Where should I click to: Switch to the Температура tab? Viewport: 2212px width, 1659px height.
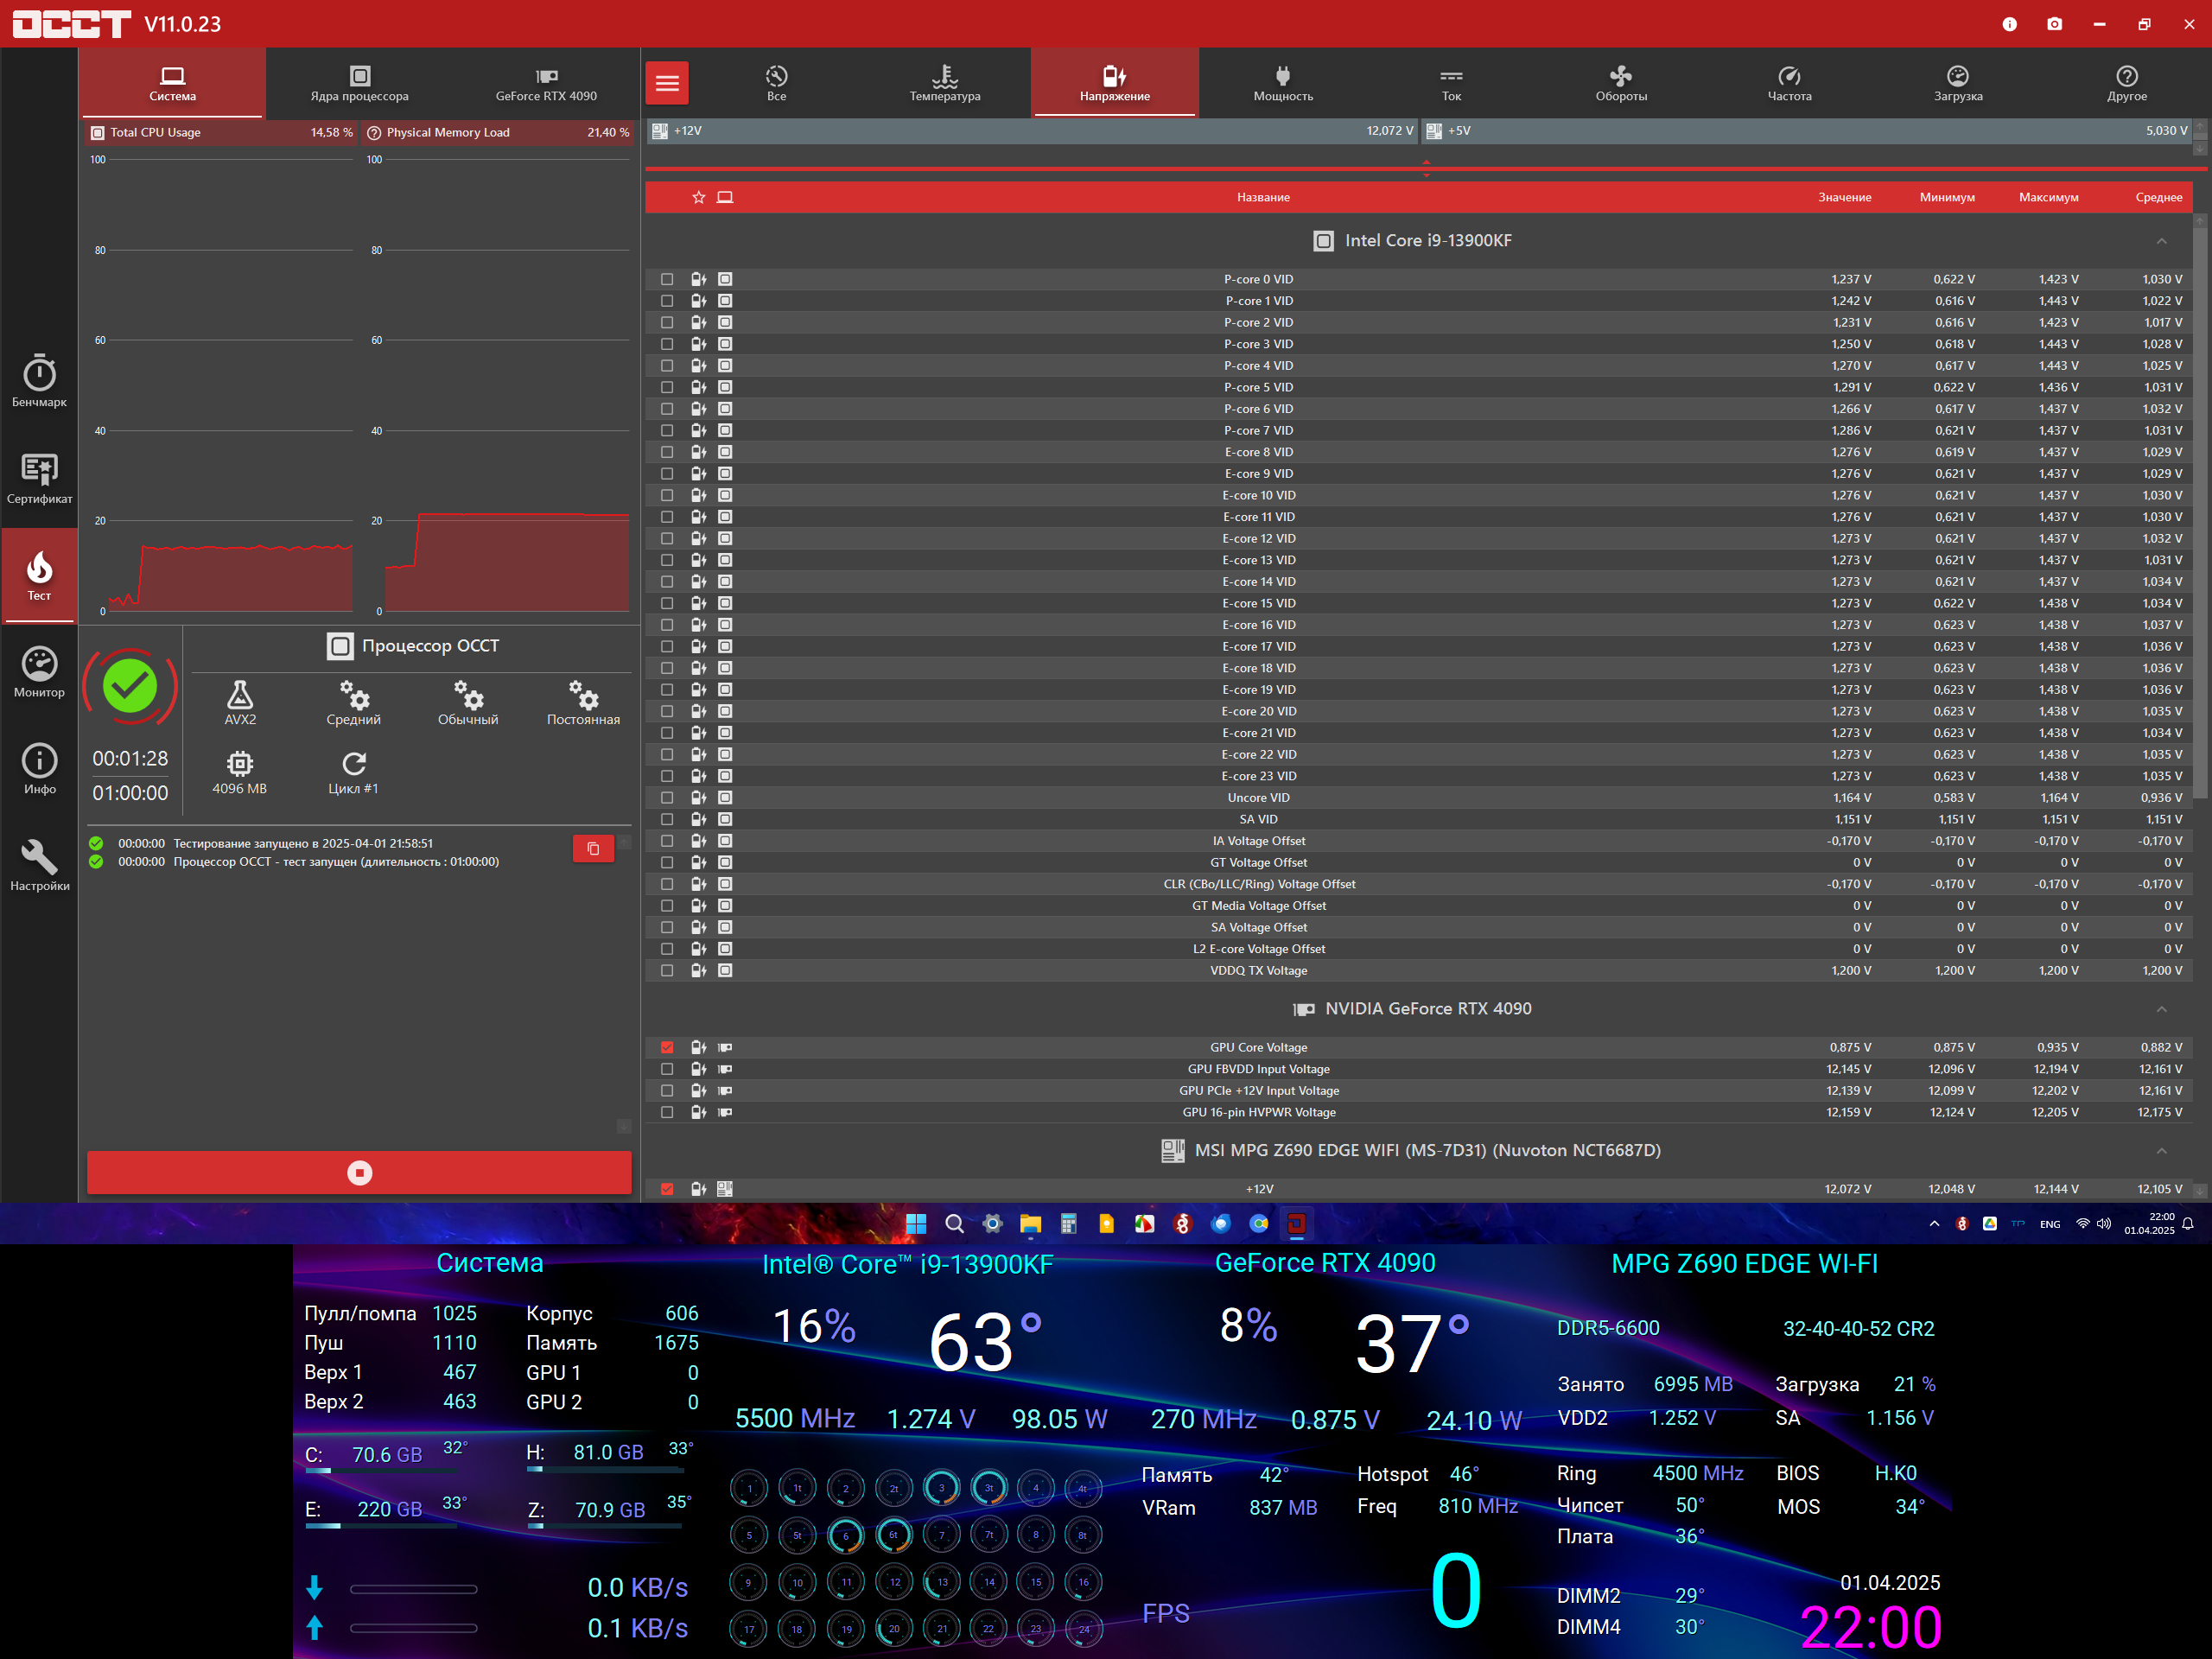point(944,84)
